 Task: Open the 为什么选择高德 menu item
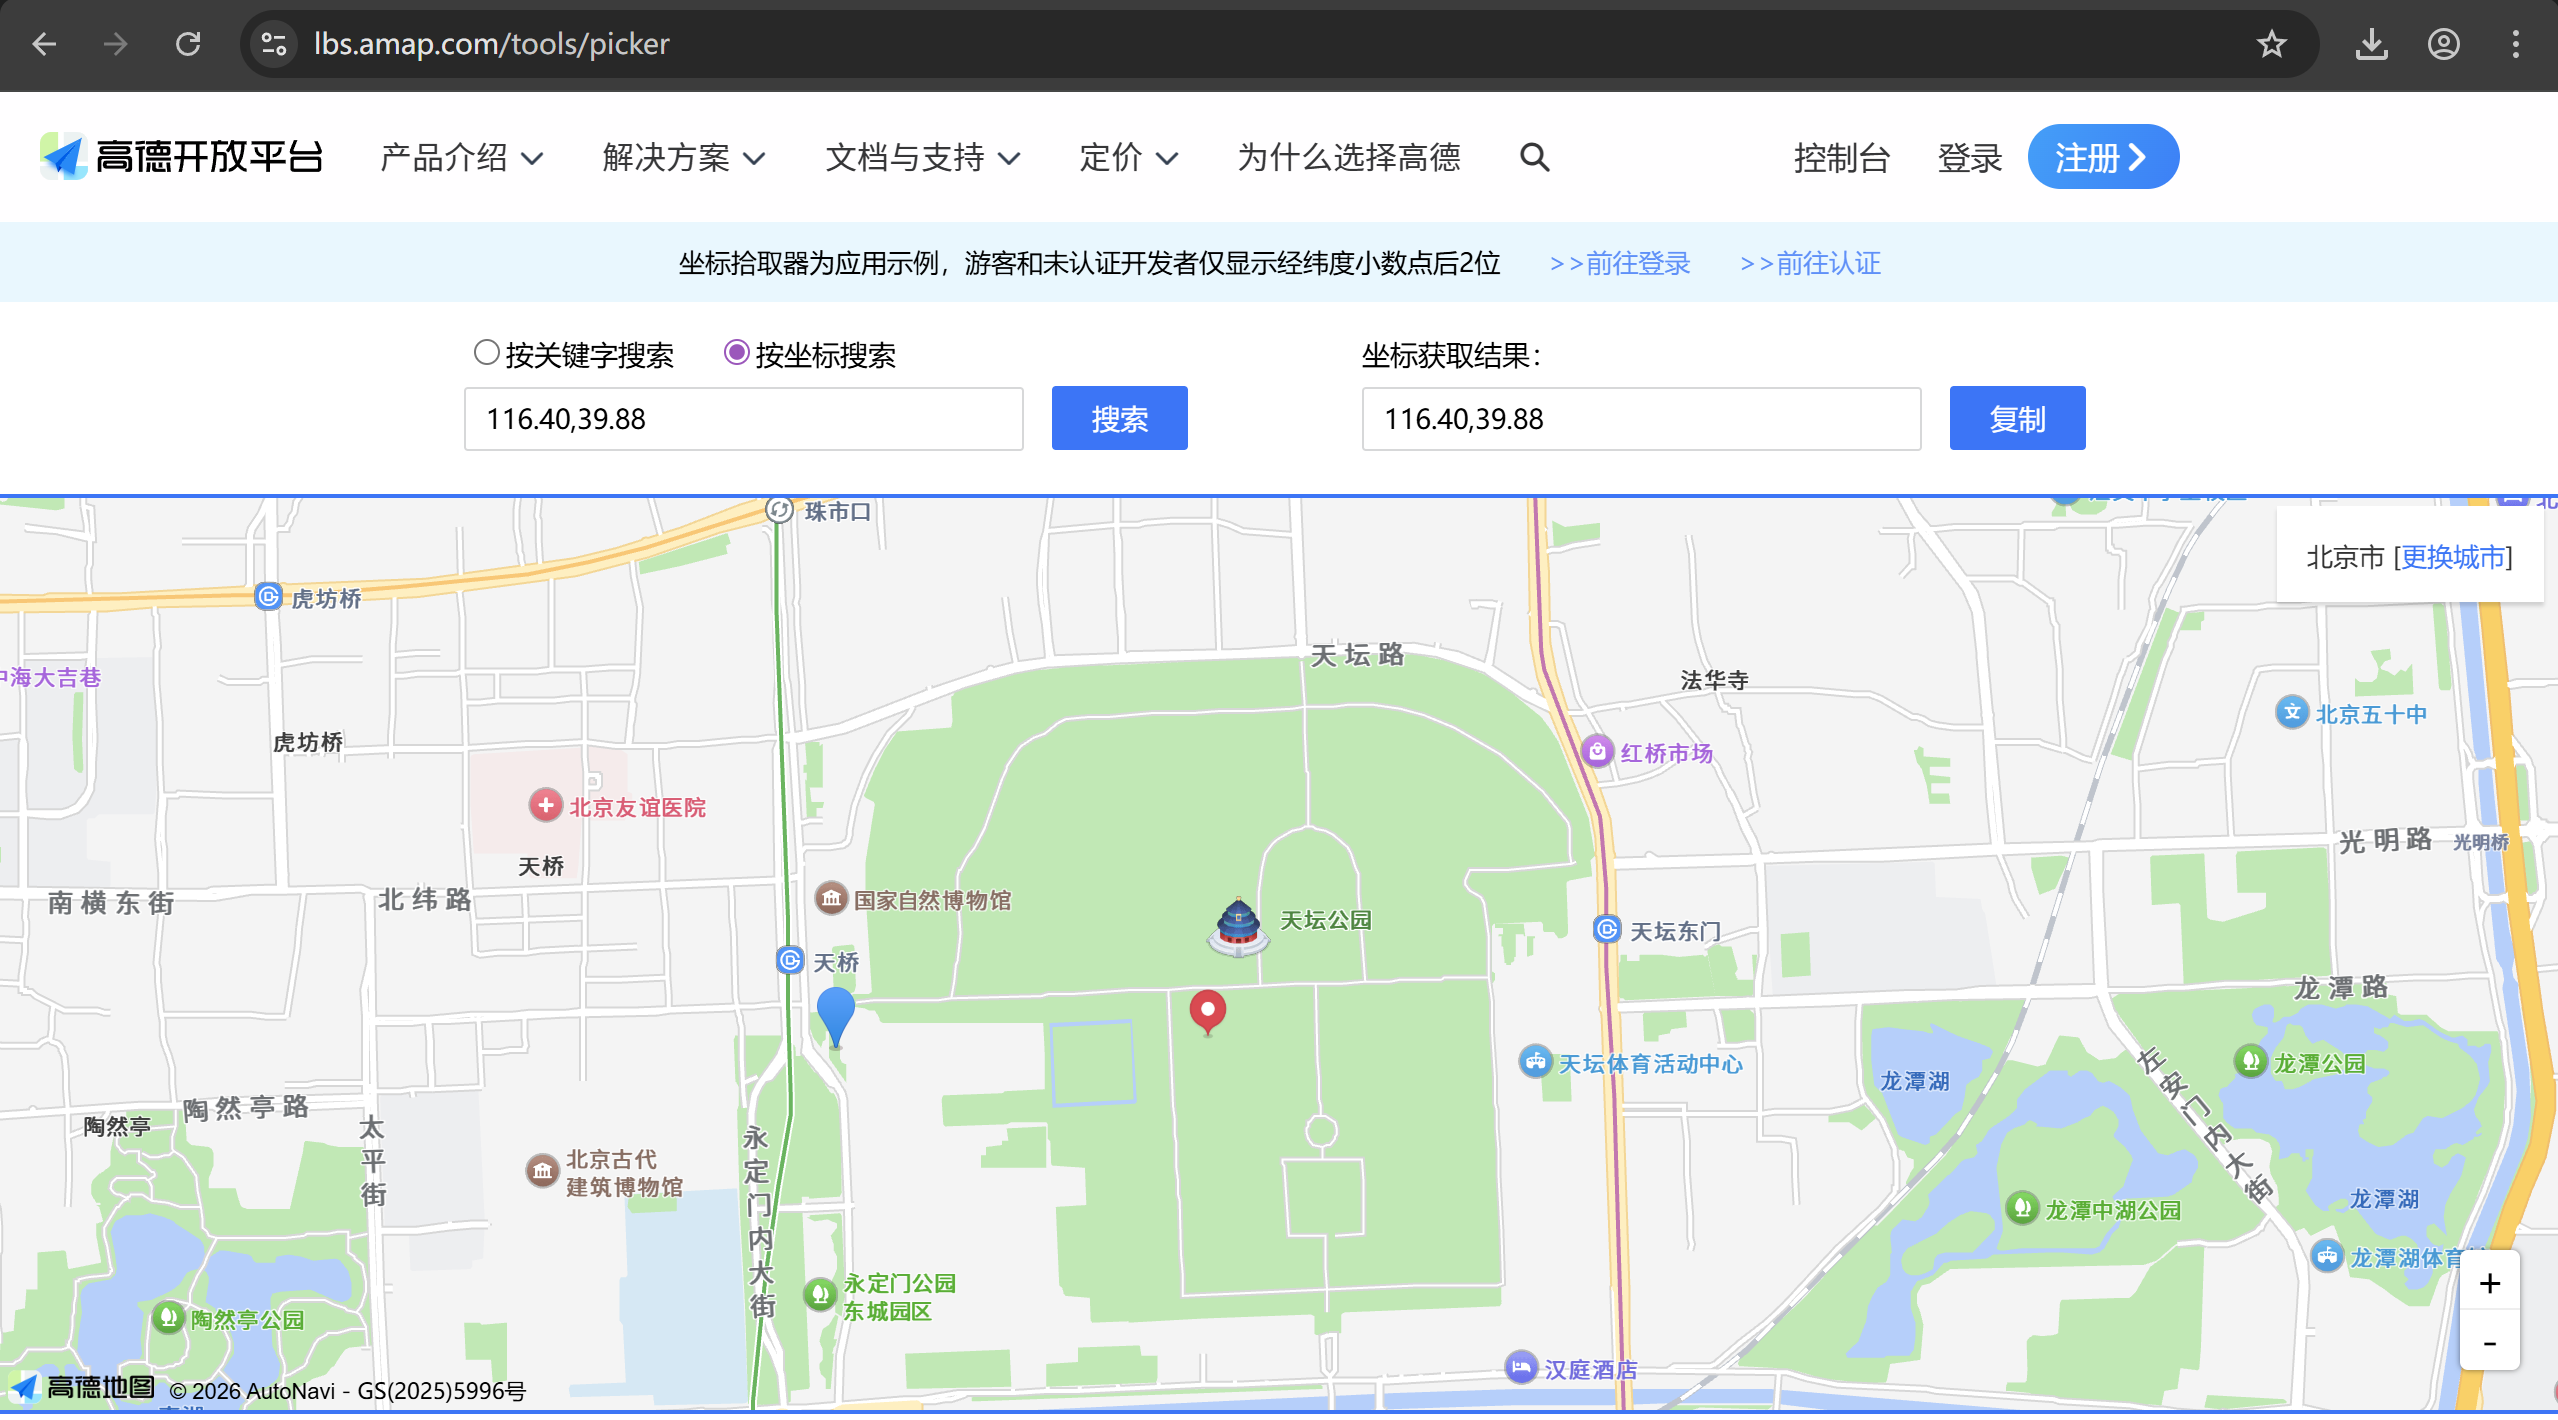(1349, 157)
